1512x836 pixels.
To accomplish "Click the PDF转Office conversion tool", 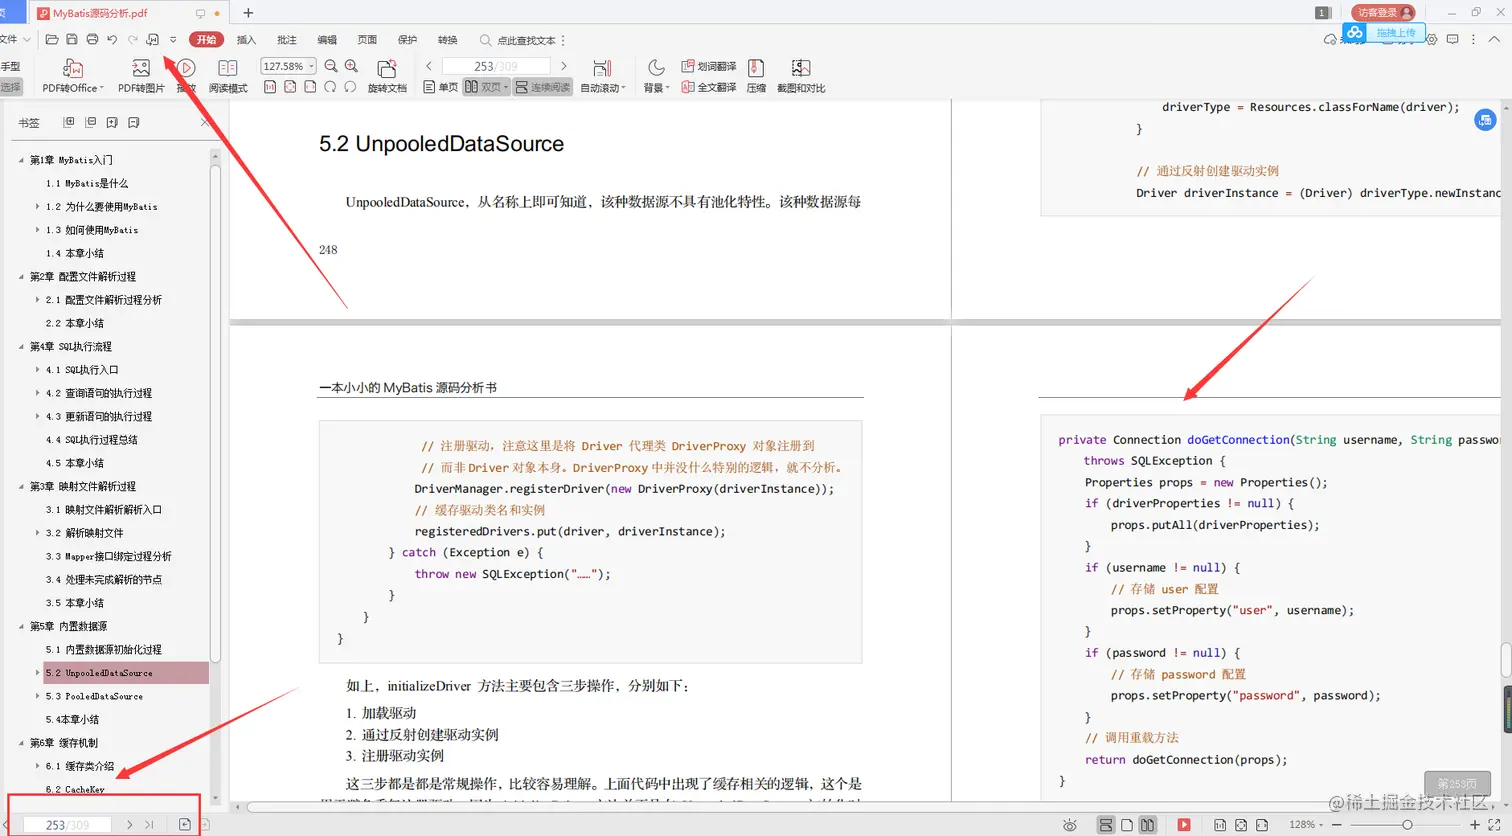I will pos(72,76).
